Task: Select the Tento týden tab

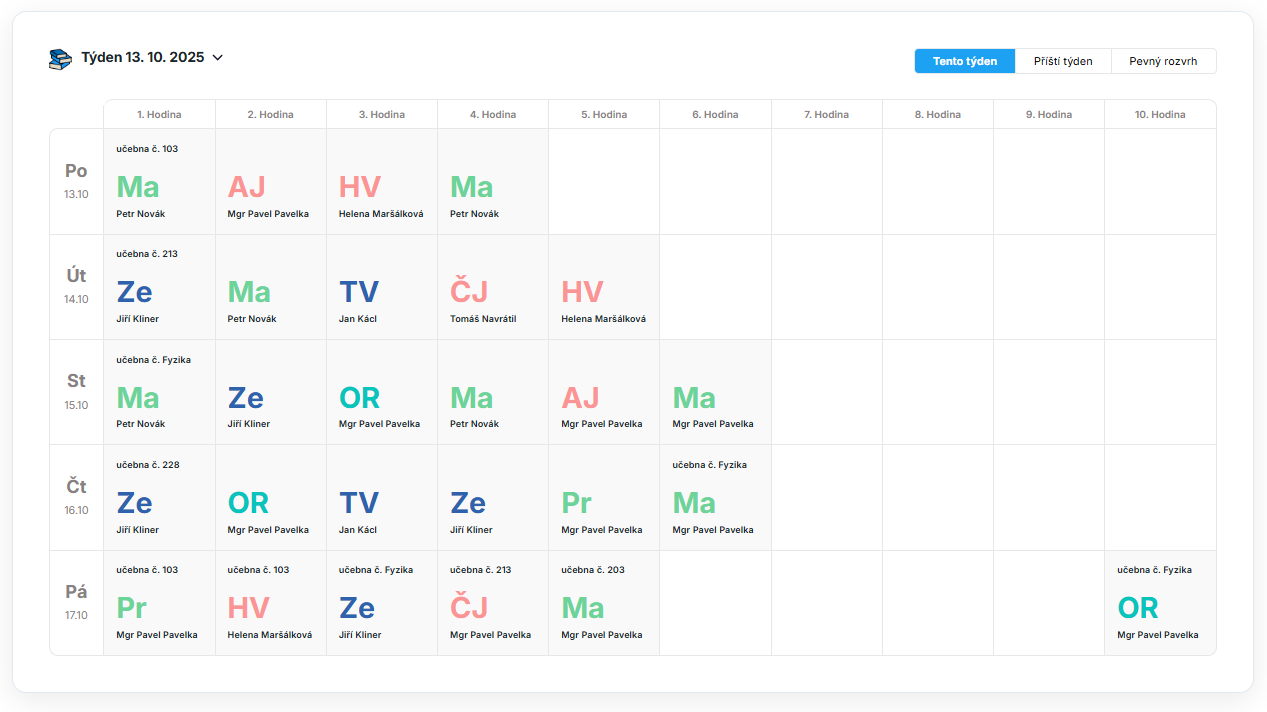Action: coord(965,61)
